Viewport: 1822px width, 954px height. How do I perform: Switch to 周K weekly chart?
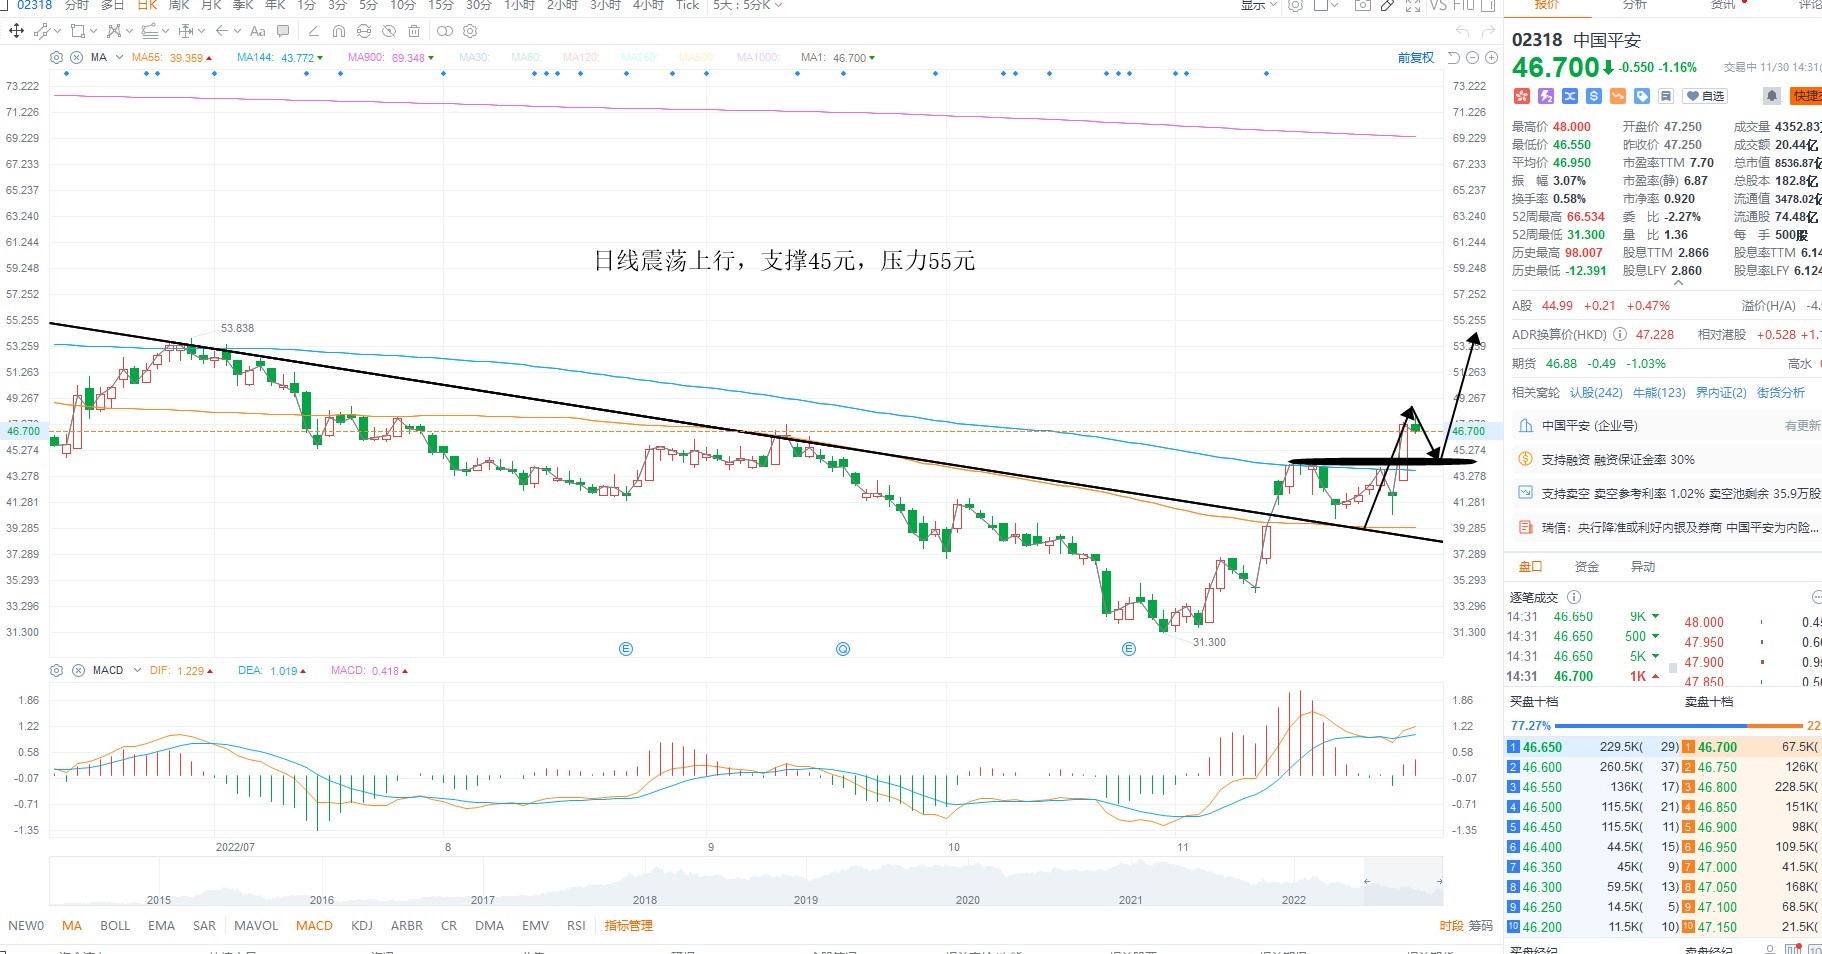click(179, 5)
